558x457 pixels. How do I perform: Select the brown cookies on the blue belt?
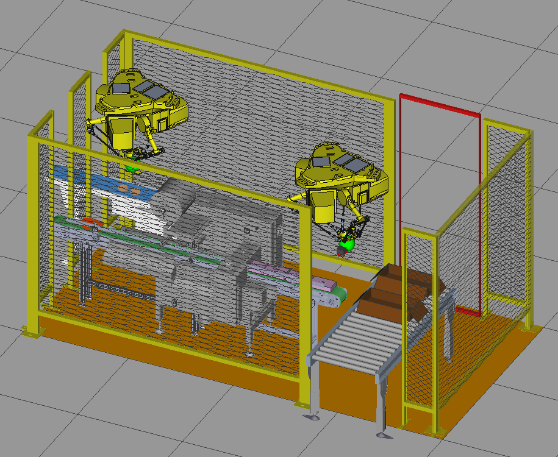pos(130,189)
